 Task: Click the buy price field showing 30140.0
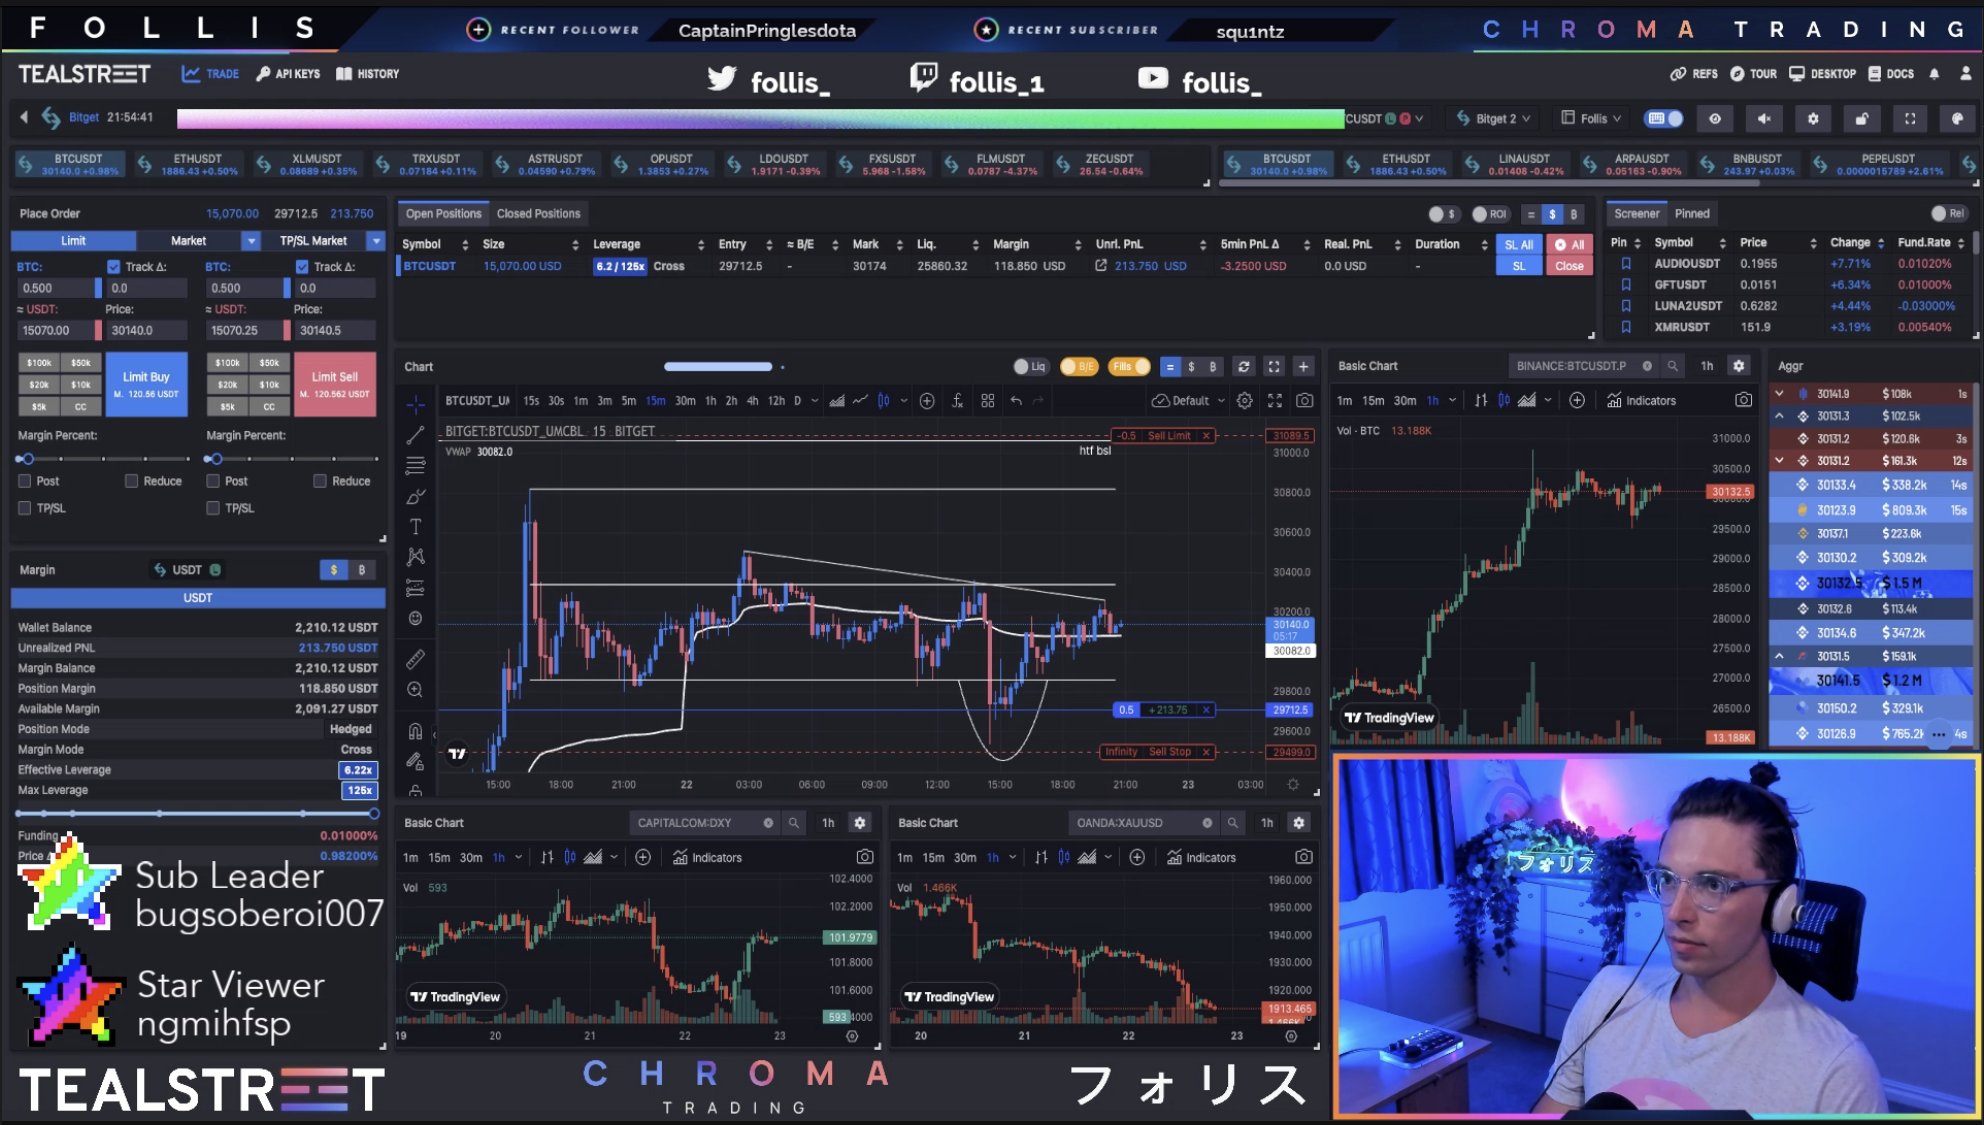pos(146,330)
